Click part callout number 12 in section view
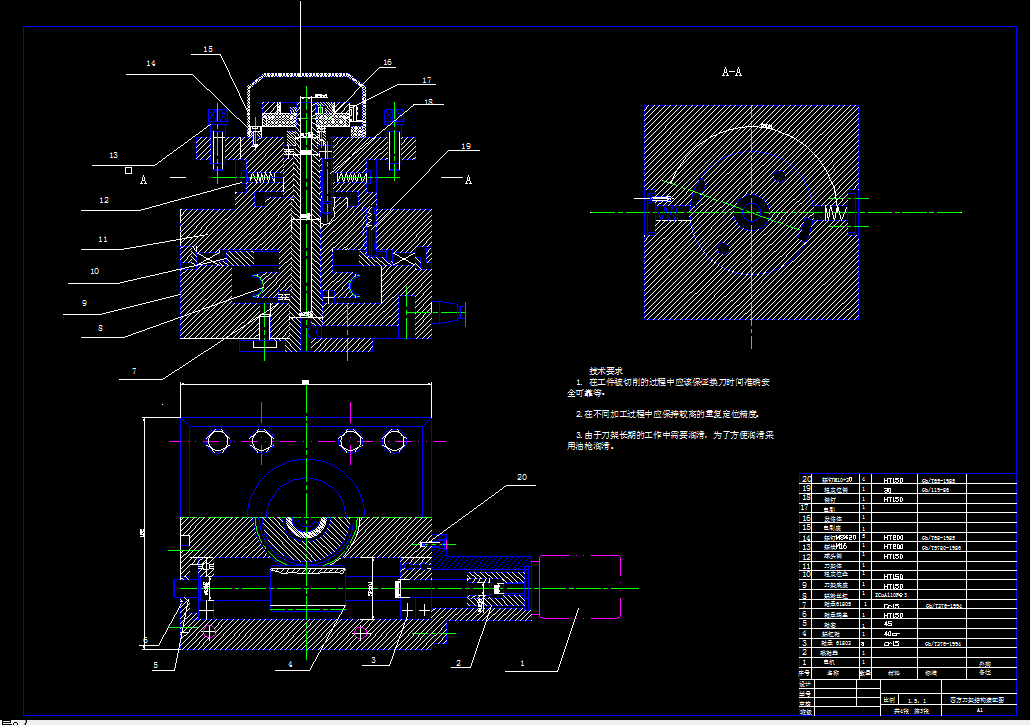The height and width of the screenshot is (725, 1030). tap(104, 200)
